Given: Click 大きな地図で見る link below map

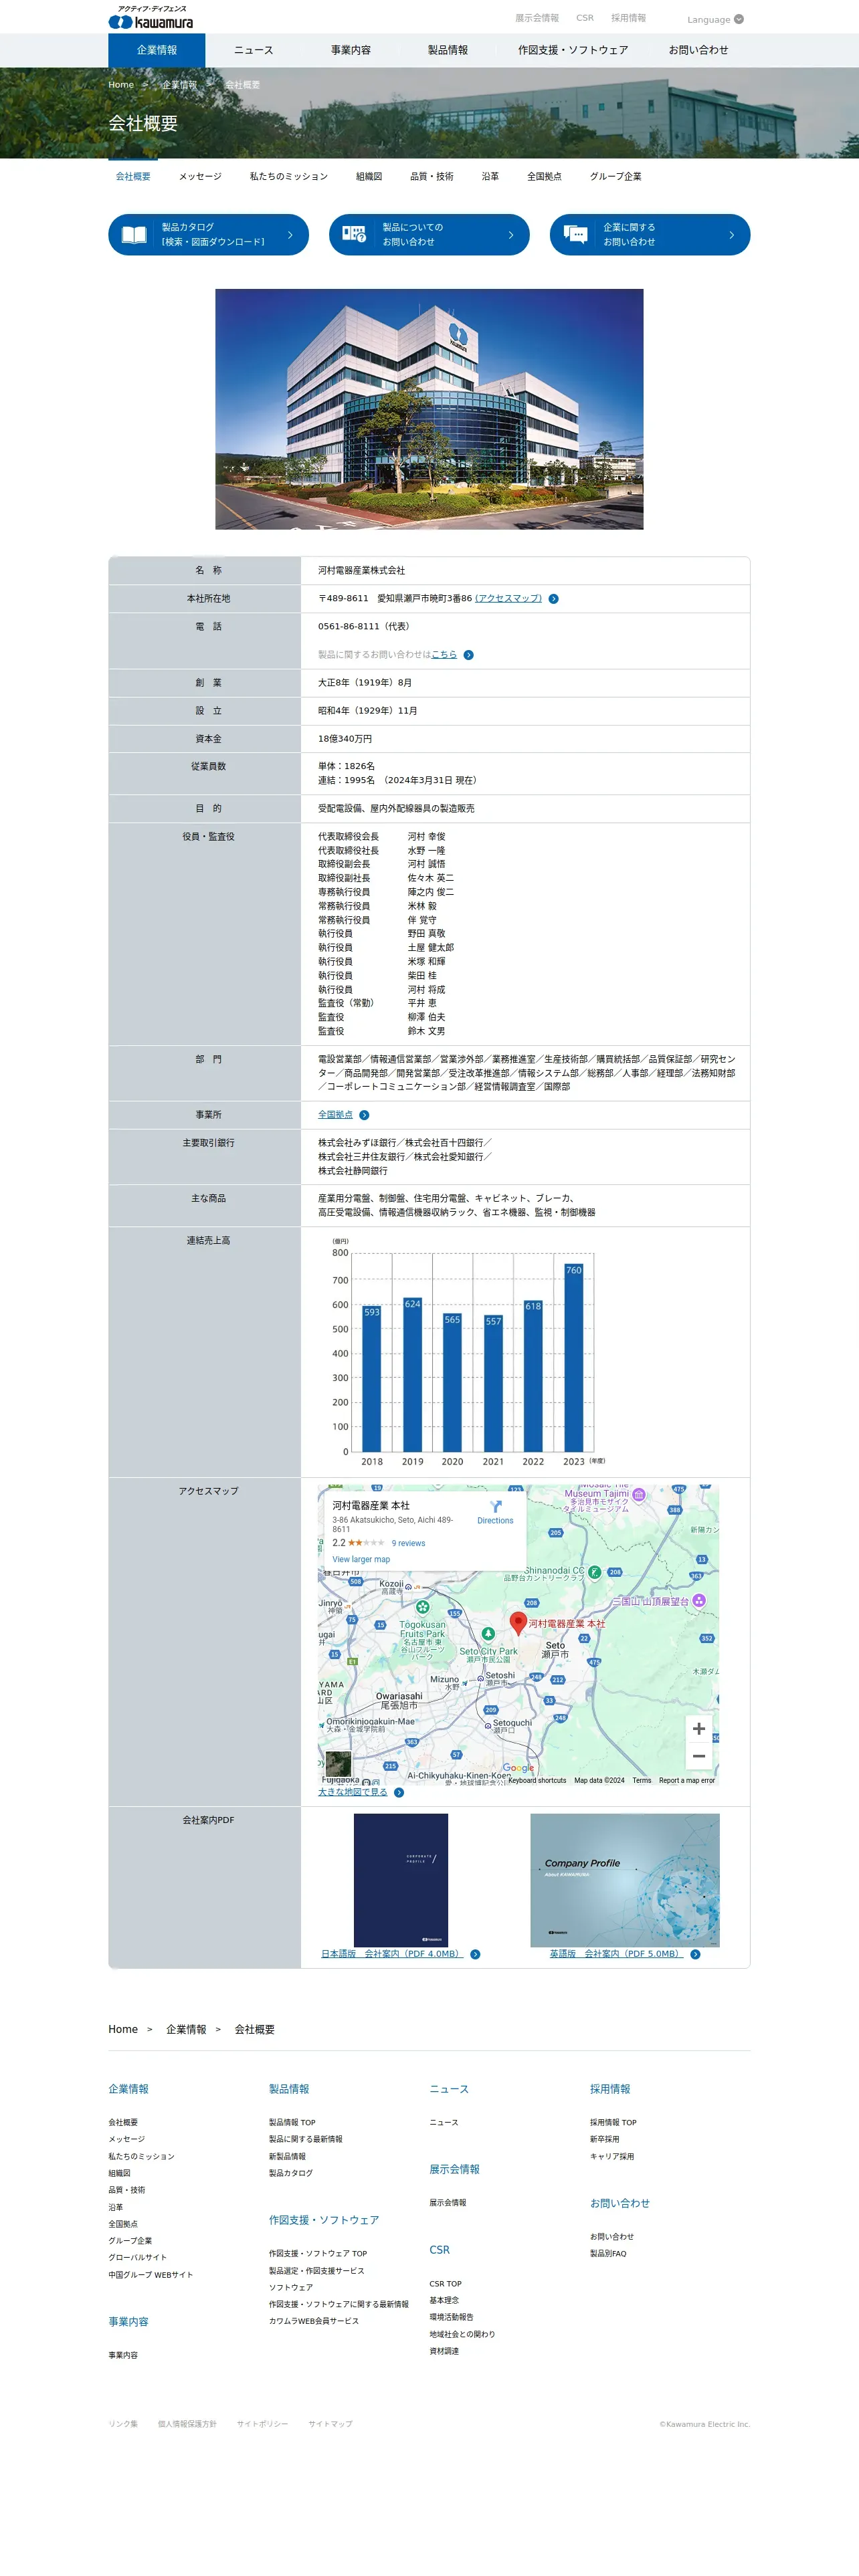Looking at the screenshot, I should (x=353, y=1792).
